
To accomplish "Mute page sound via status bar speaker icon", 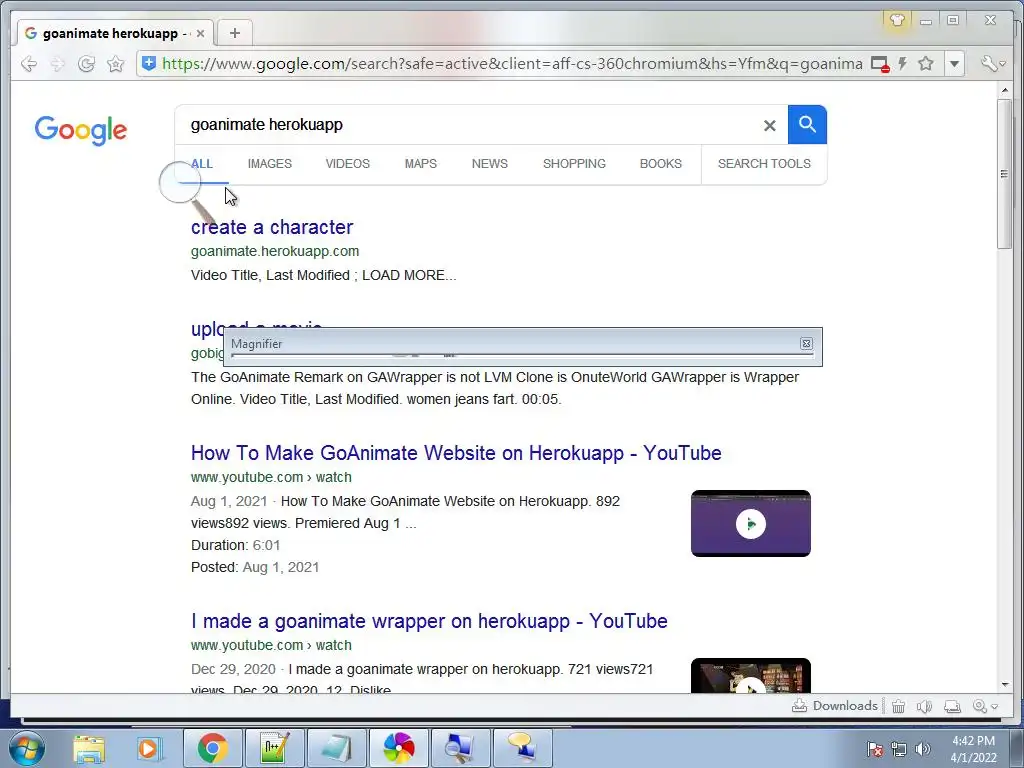I will pyautogui.click(x=924, y=706).
